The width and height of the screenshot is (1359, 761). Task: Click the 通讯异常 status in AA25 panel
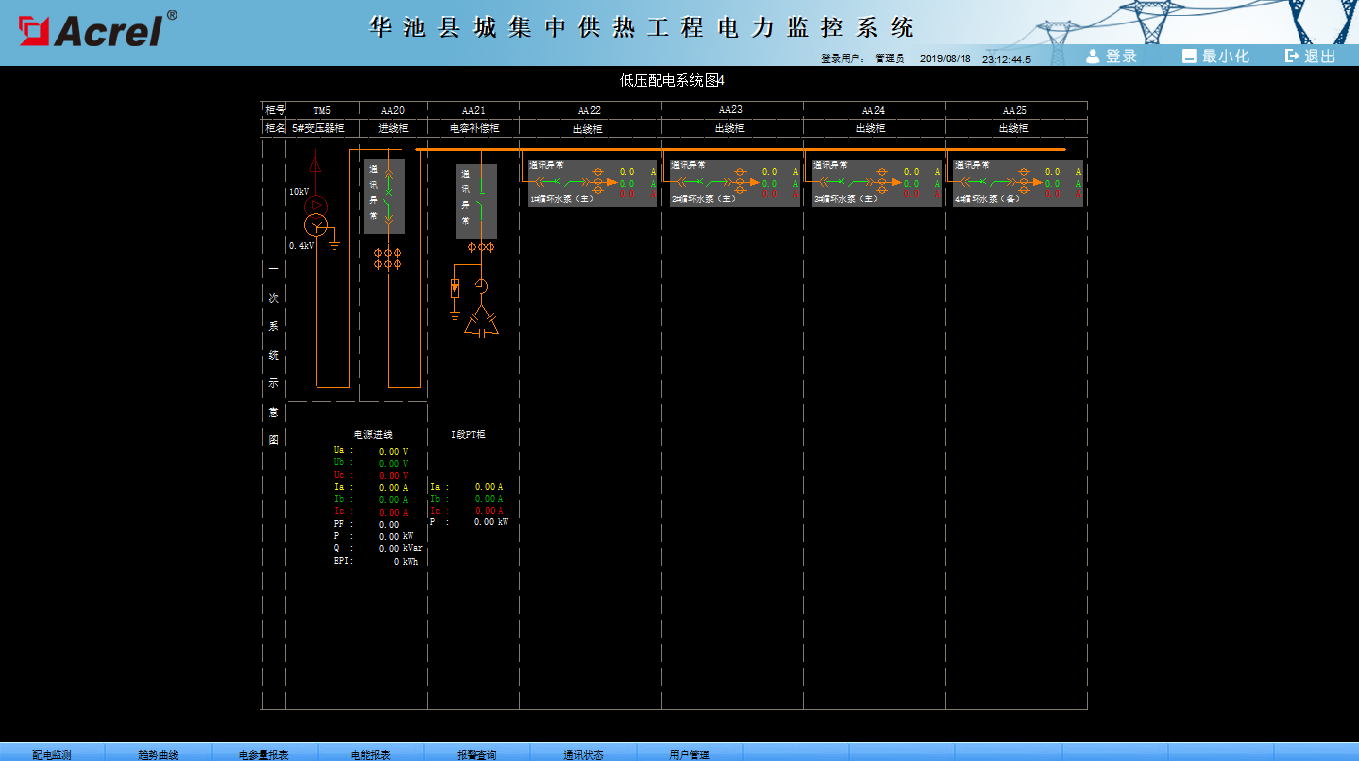[972, 165]
